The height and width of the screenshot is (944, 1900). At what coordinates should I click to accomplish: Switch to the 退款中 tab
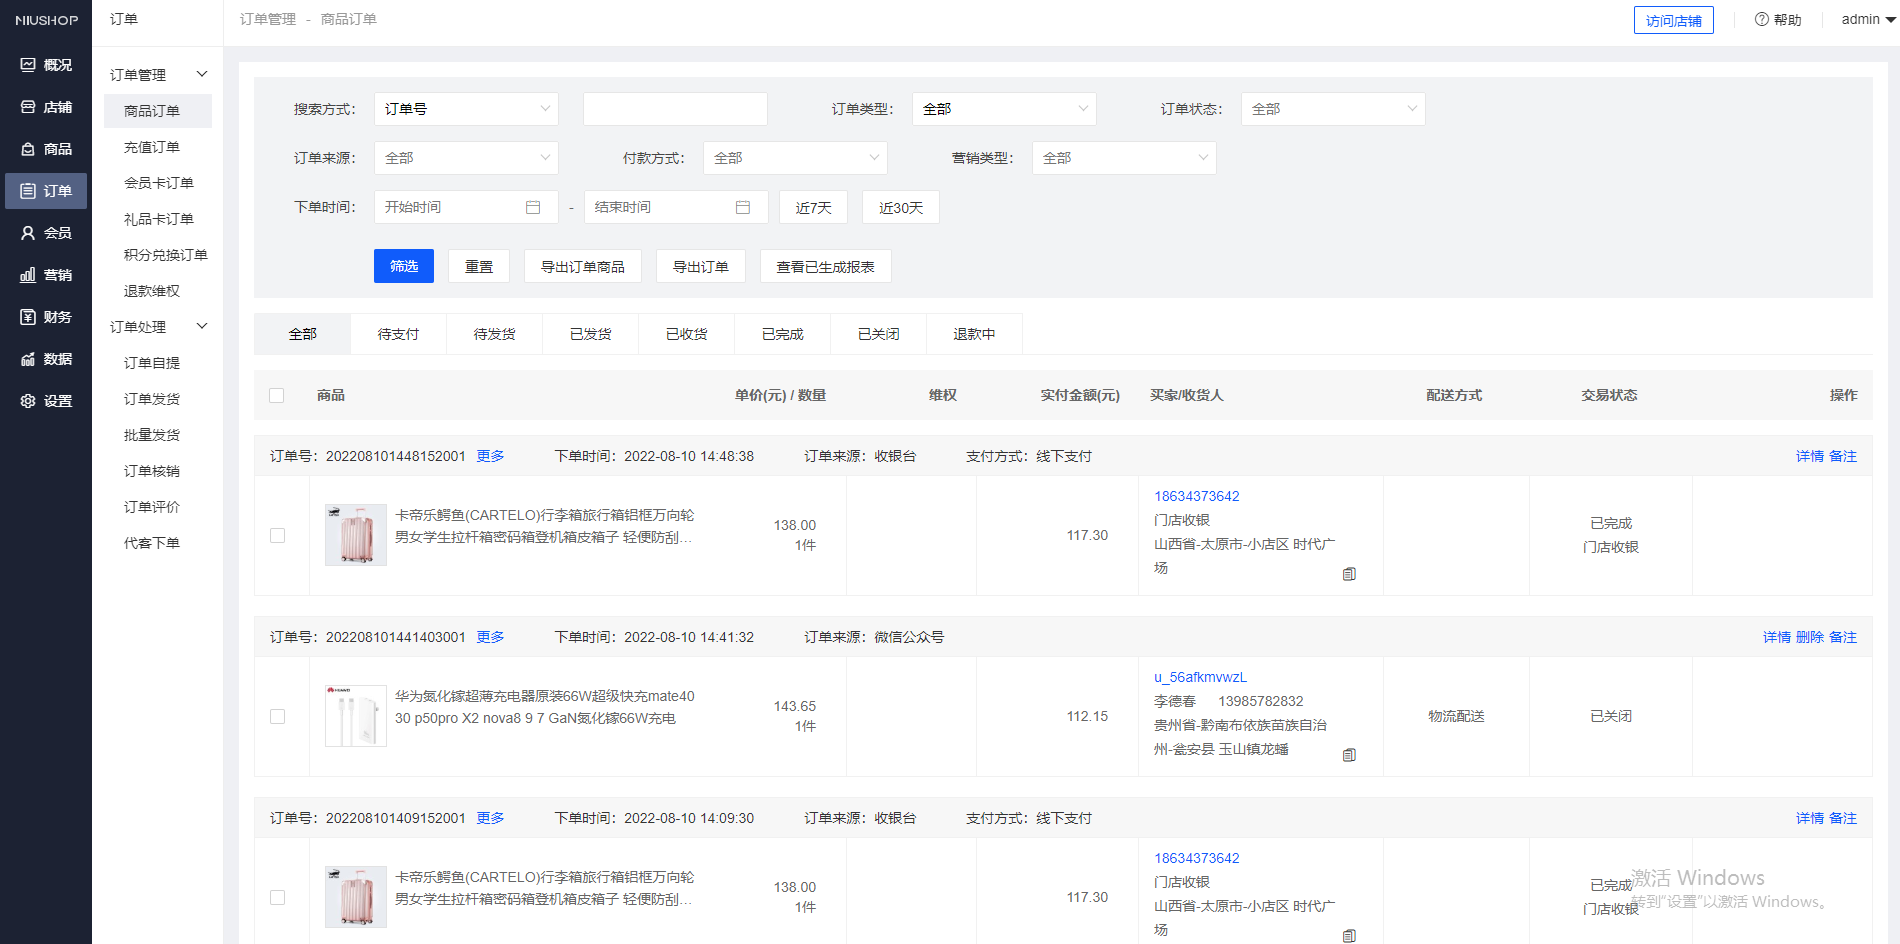click(x=974, y=333)
